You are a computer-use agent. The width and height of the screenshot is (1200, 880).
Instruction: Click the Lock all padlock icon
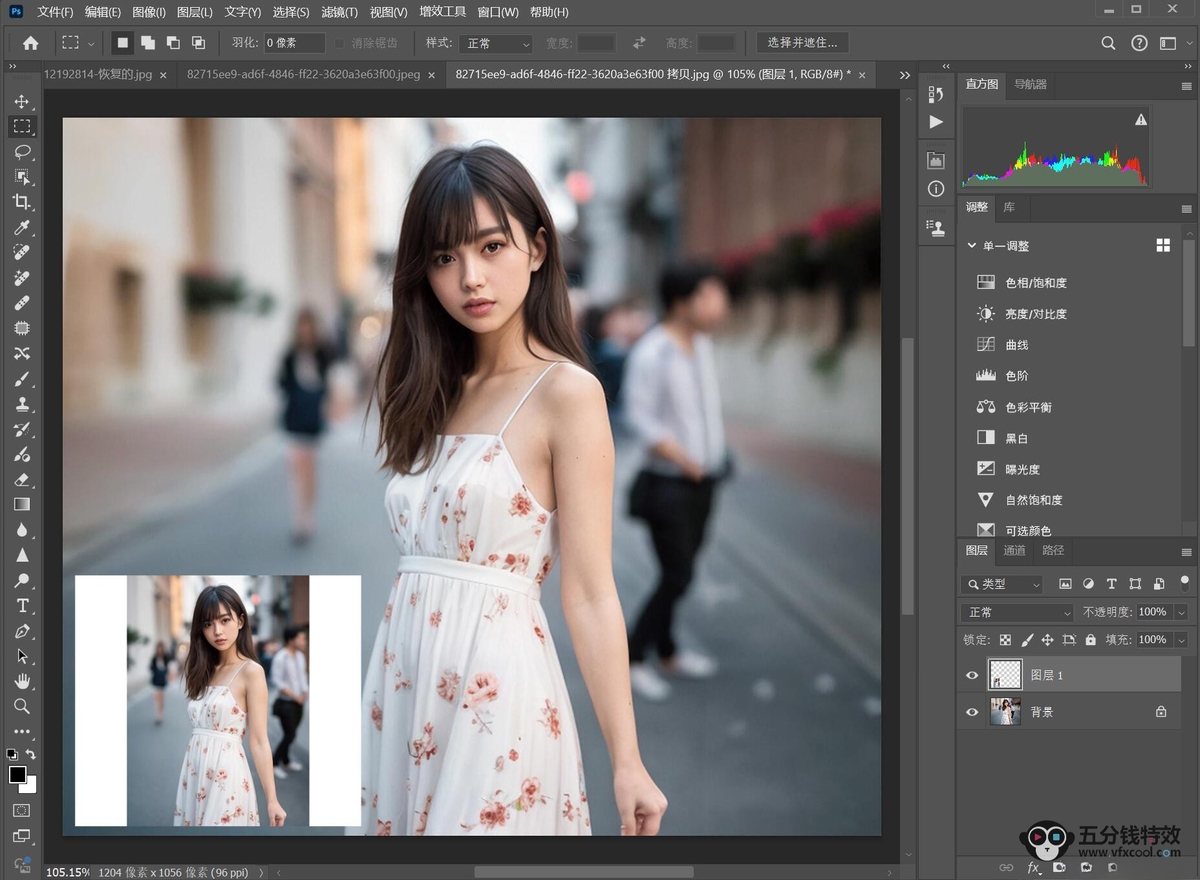coord(1090,640)
